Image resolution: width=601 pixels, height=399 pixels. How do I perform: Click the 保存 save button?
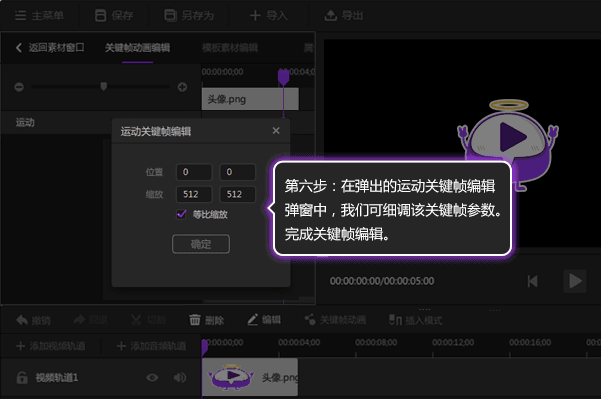point(114,16)
